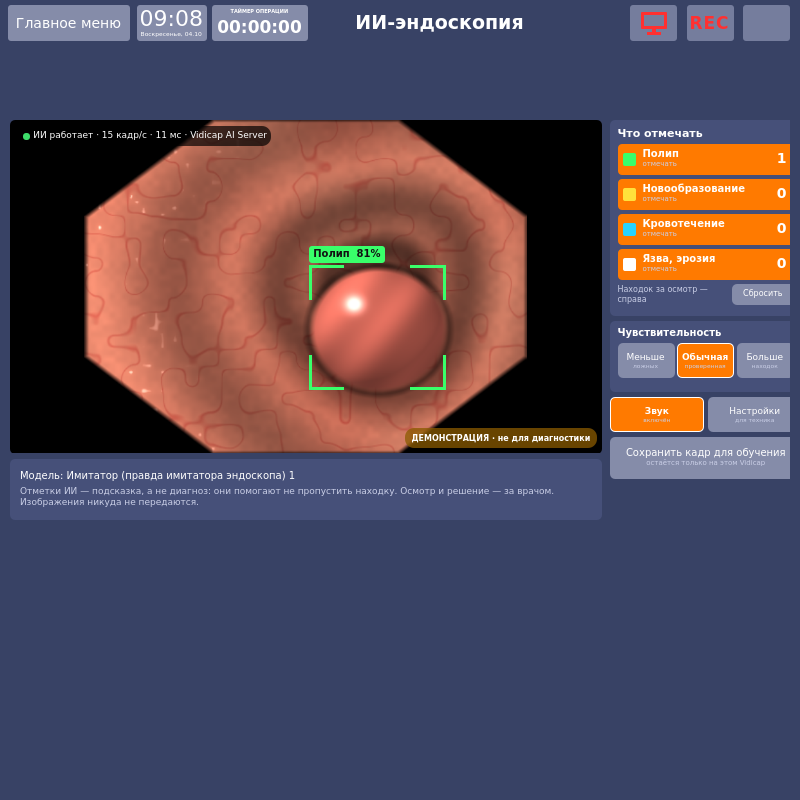
Task: Click the Что отмечать heading
Action: [x=660, y=133]
